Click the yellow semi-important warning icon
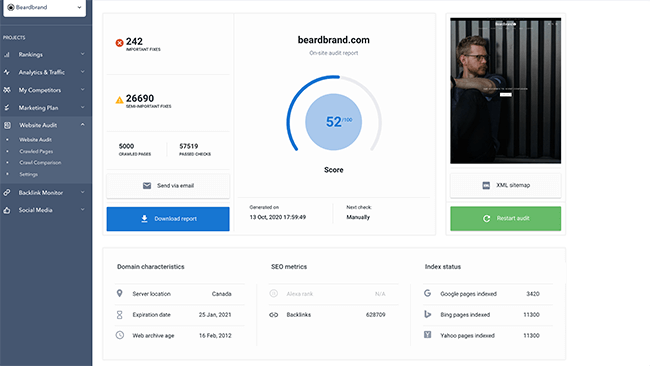Screen dimensions: 650x366 (119, 100)
